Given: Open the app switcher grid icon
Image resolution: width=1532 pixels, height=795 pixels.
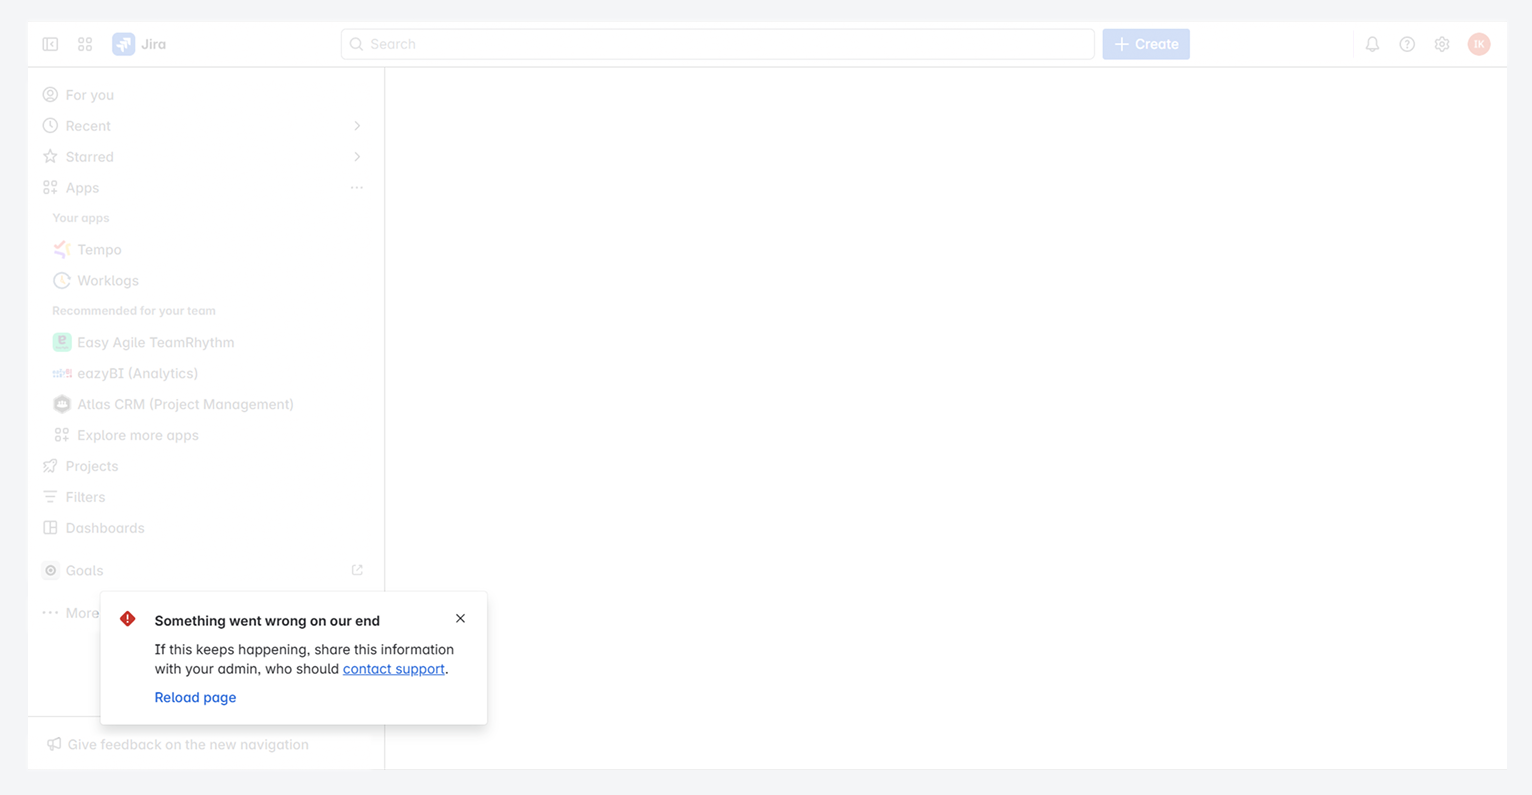Looking at the screenshot, I should 85,44.
